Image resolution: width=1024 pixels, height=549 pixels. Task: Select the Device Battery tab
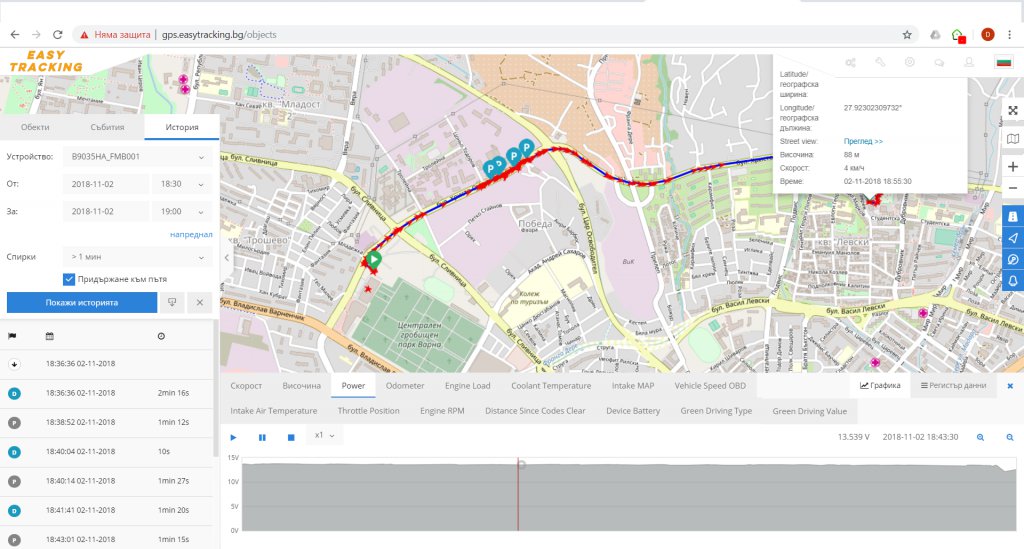point(633,411)
